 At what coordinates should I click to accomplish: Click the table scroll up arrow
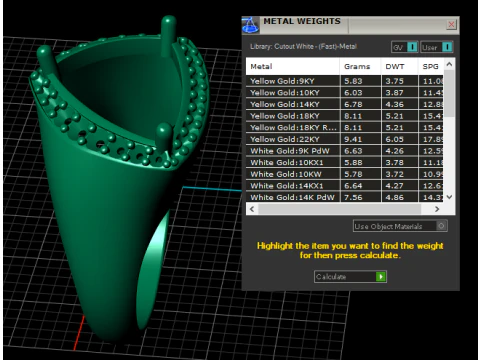449,64
